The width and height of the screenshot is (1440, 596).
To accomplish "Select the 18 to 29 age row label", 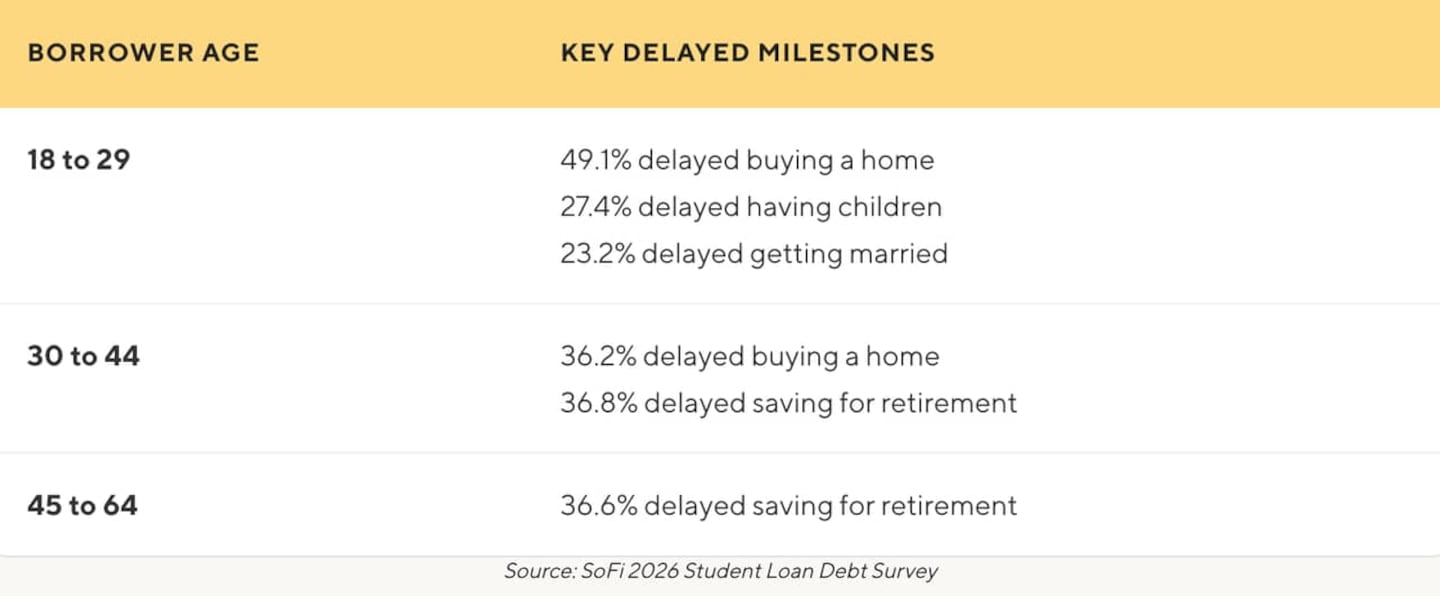I will pyautogui.click(x=79, y=159).
